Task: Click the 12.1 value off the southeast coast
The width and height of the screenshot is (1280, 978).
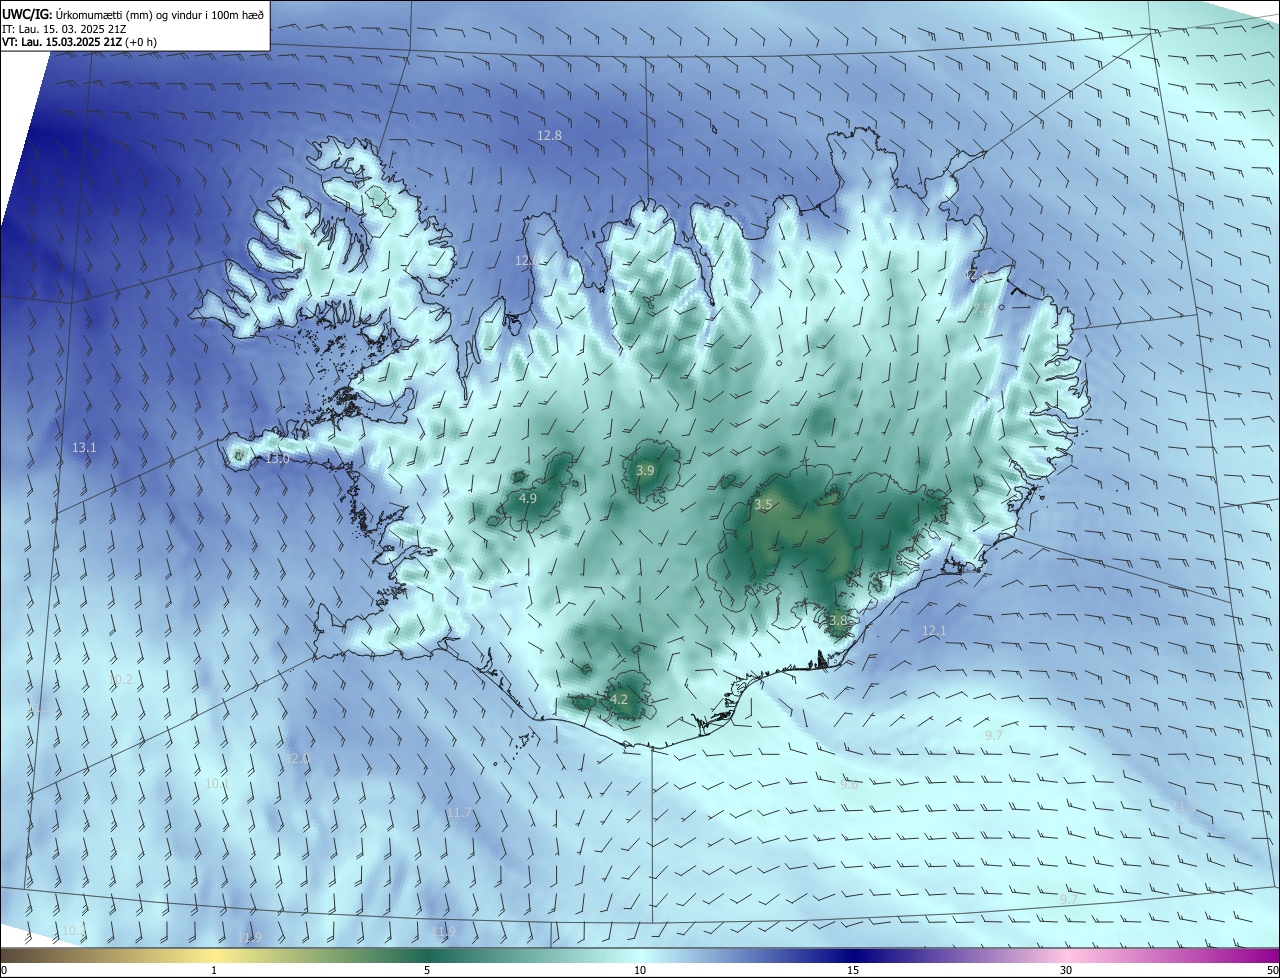Action: (933, 631)
